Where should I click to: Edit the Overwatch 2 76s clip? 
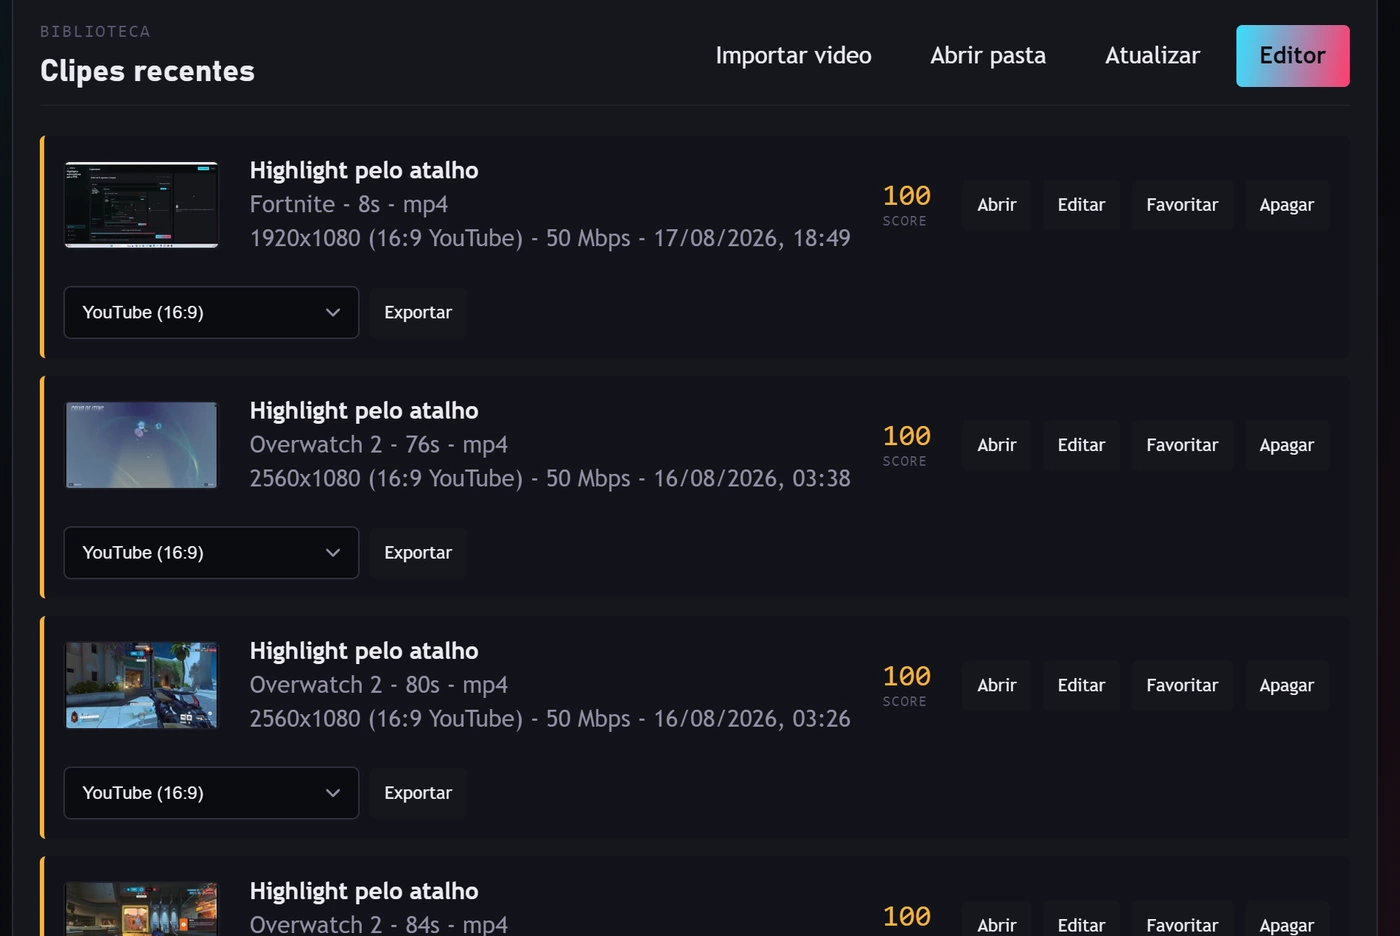point(1081,445)
